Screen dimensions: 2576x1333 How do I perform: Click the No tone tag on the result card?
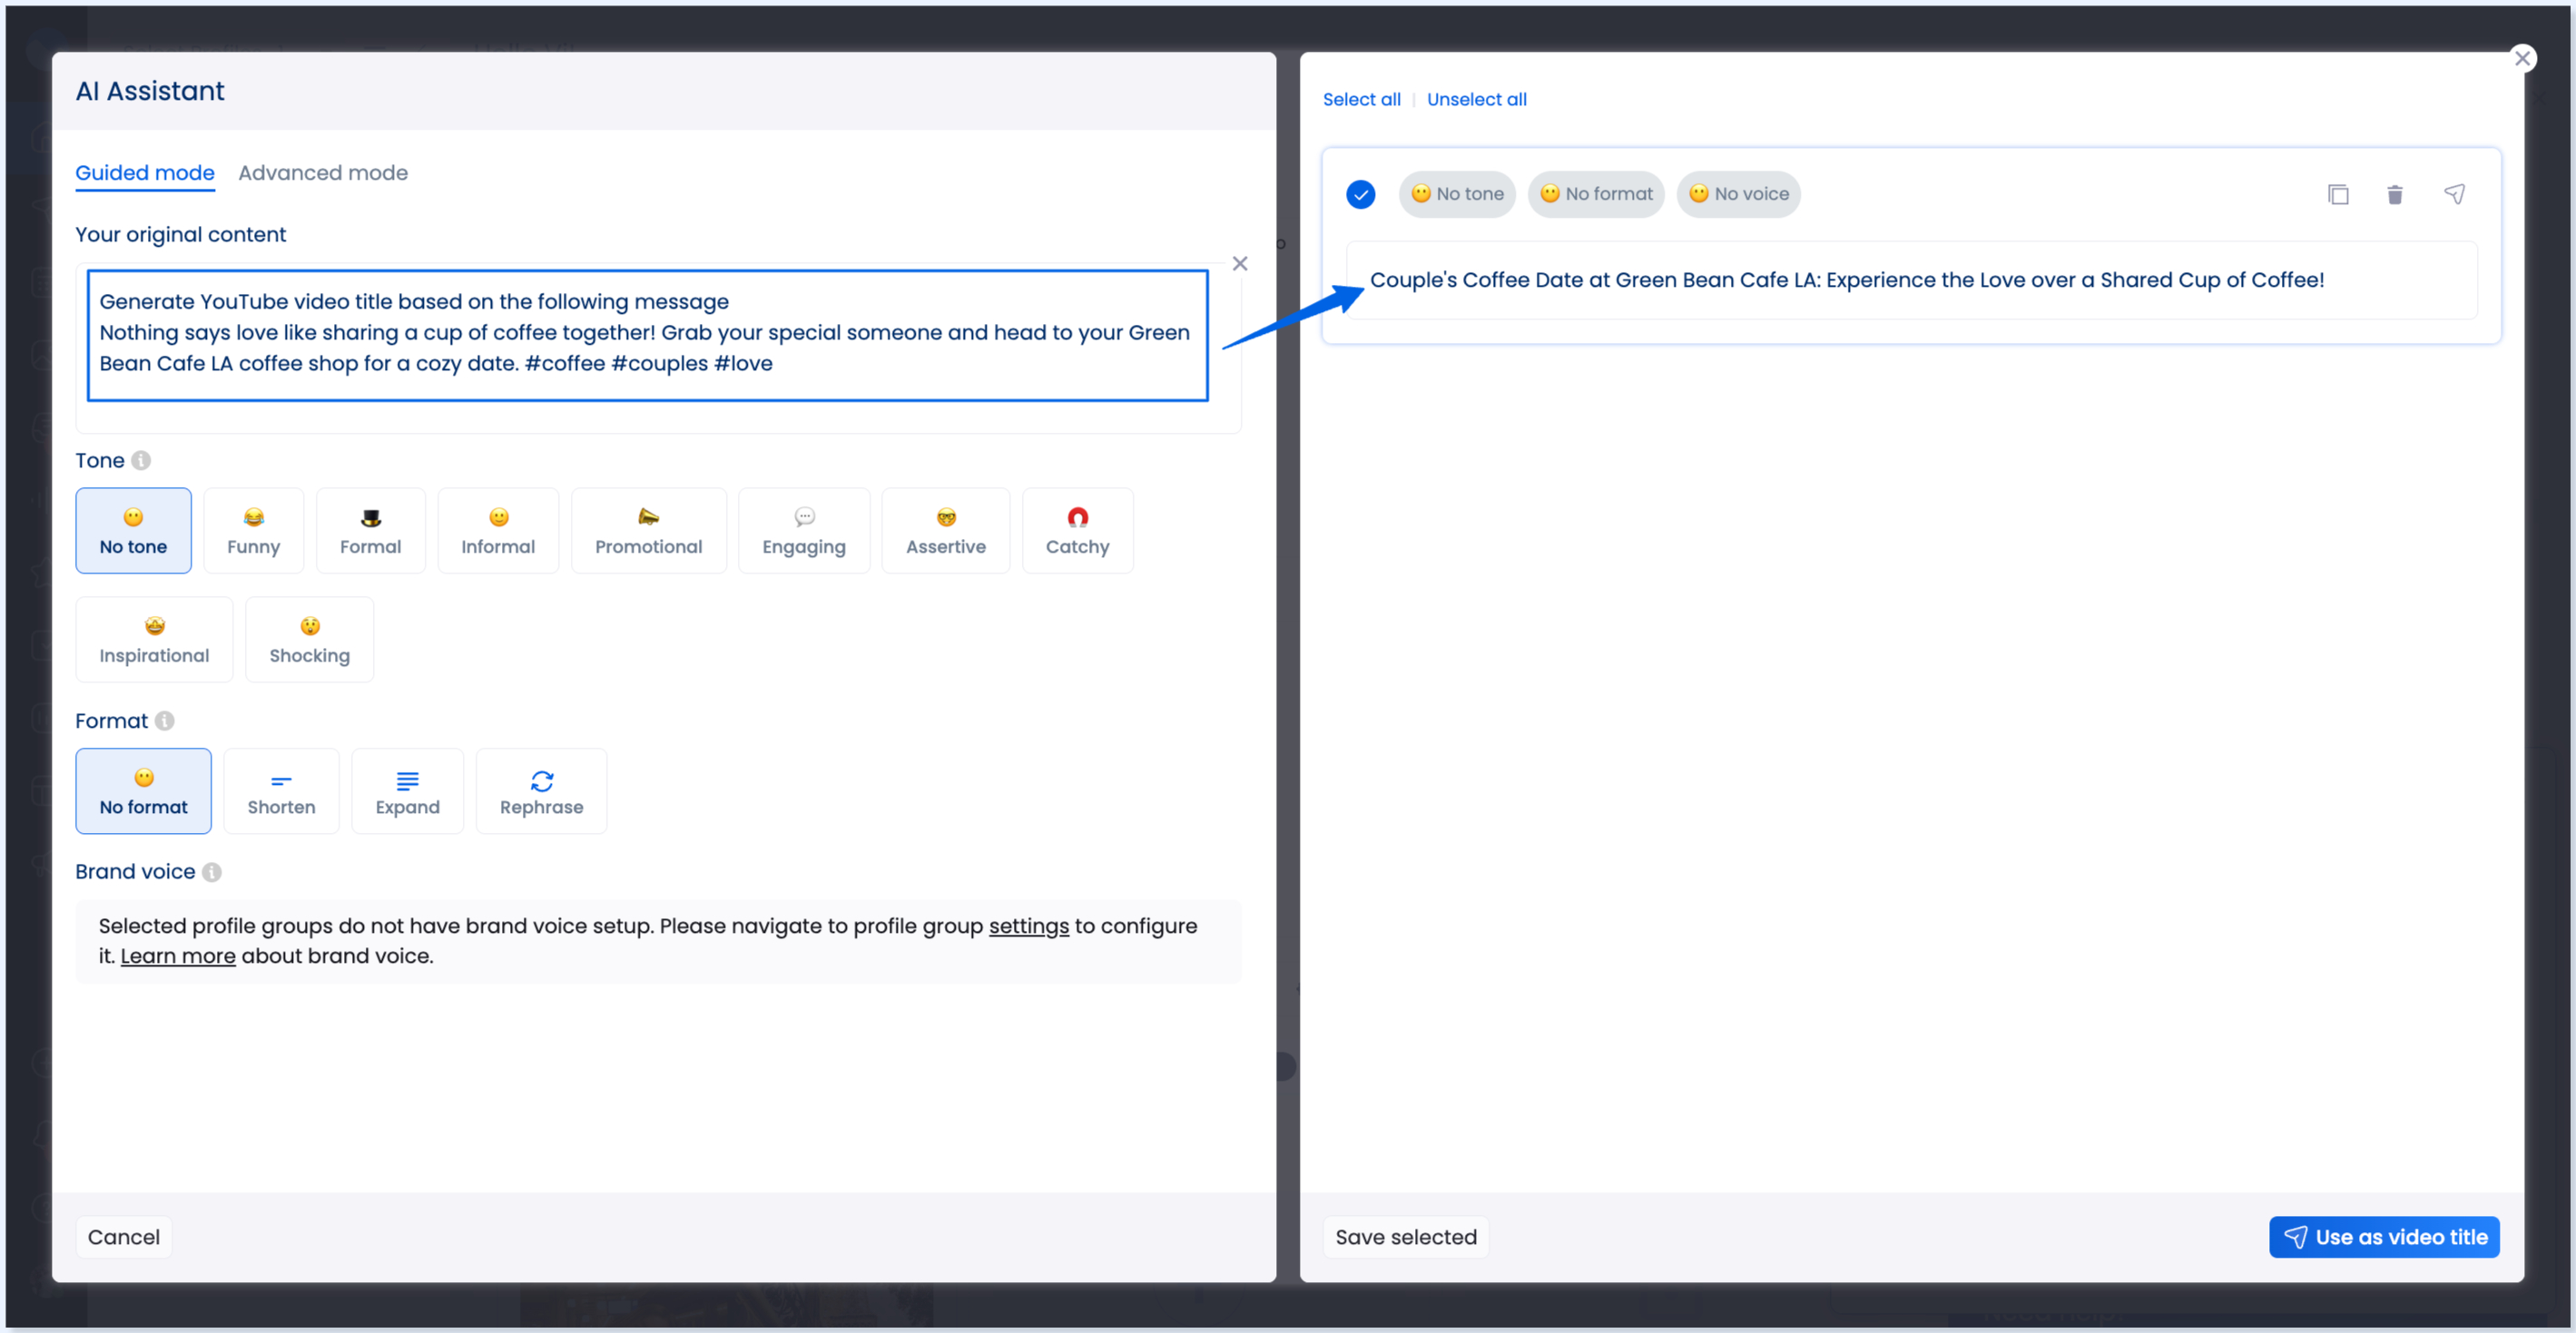[1456, 194]
